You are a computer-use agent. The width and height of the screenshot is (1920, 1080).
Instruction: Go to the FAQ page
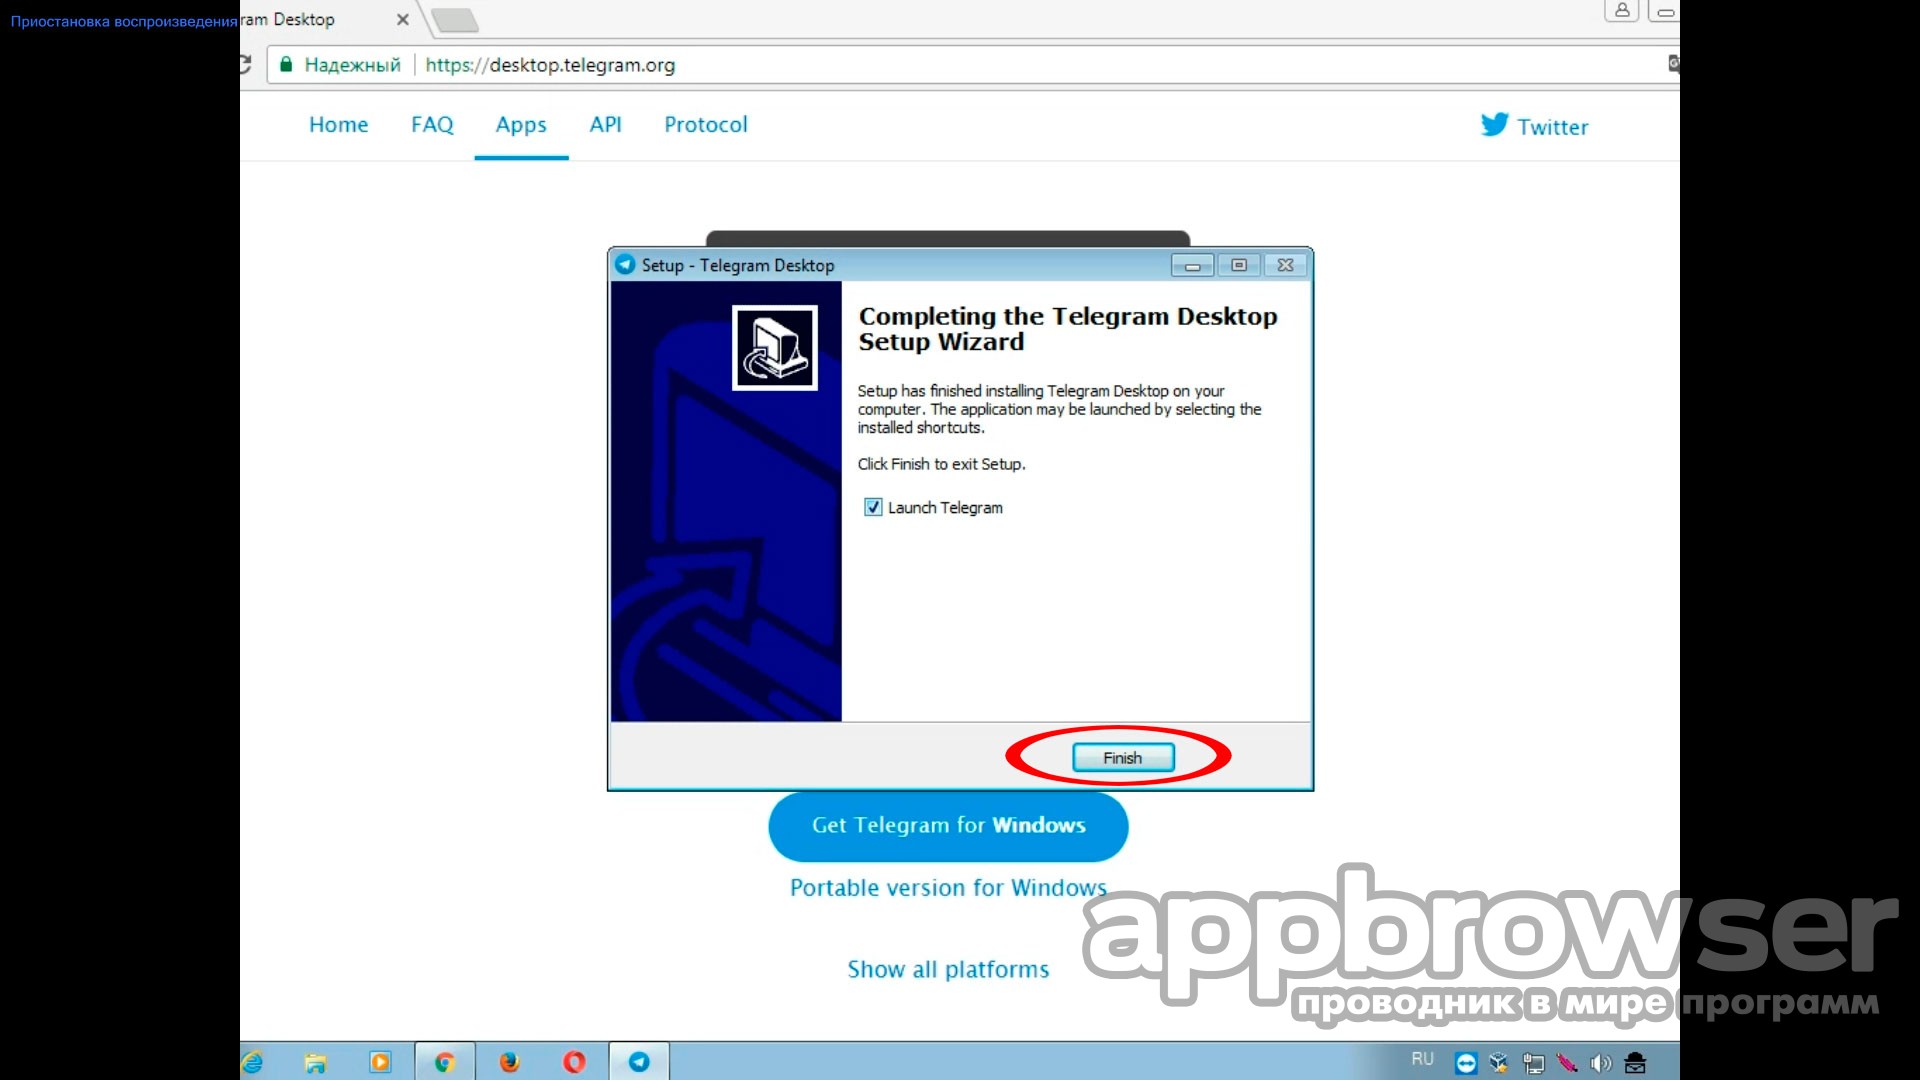coord(432,125)
